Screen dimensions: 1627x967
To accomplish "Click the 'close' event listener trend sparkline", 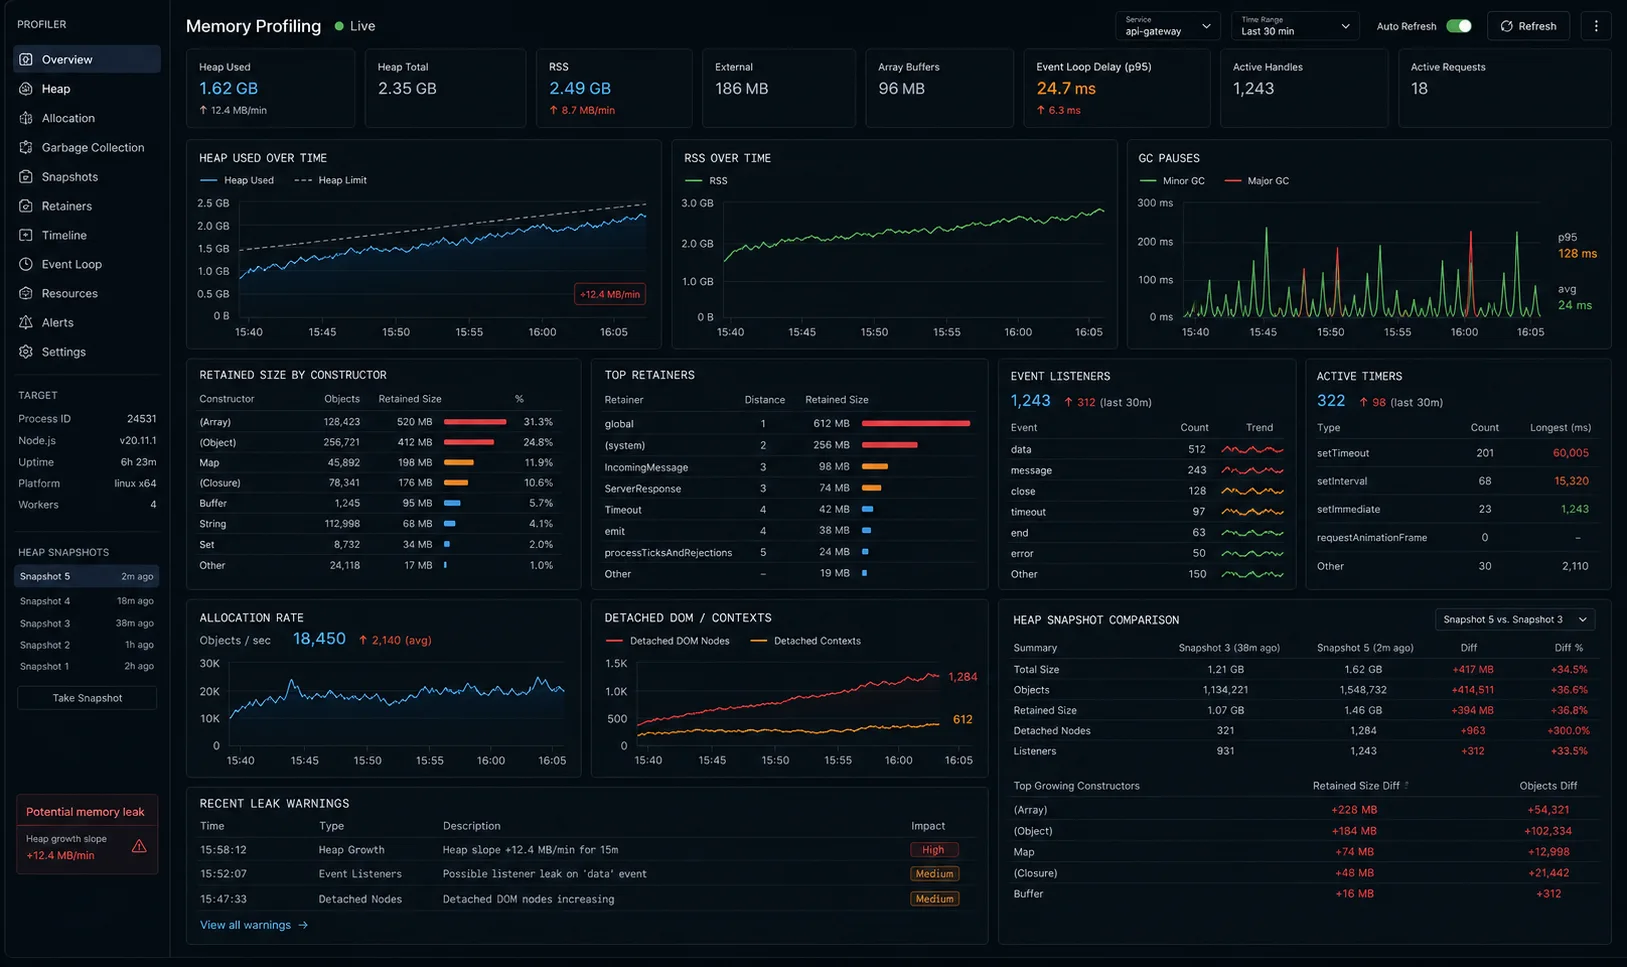I will [1252, 491].
